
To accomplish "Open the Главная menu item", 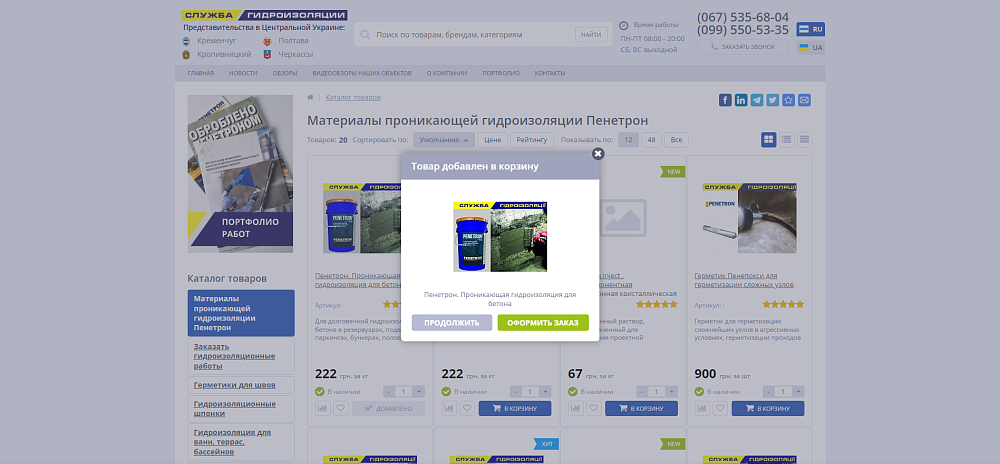I will (201, 73).
